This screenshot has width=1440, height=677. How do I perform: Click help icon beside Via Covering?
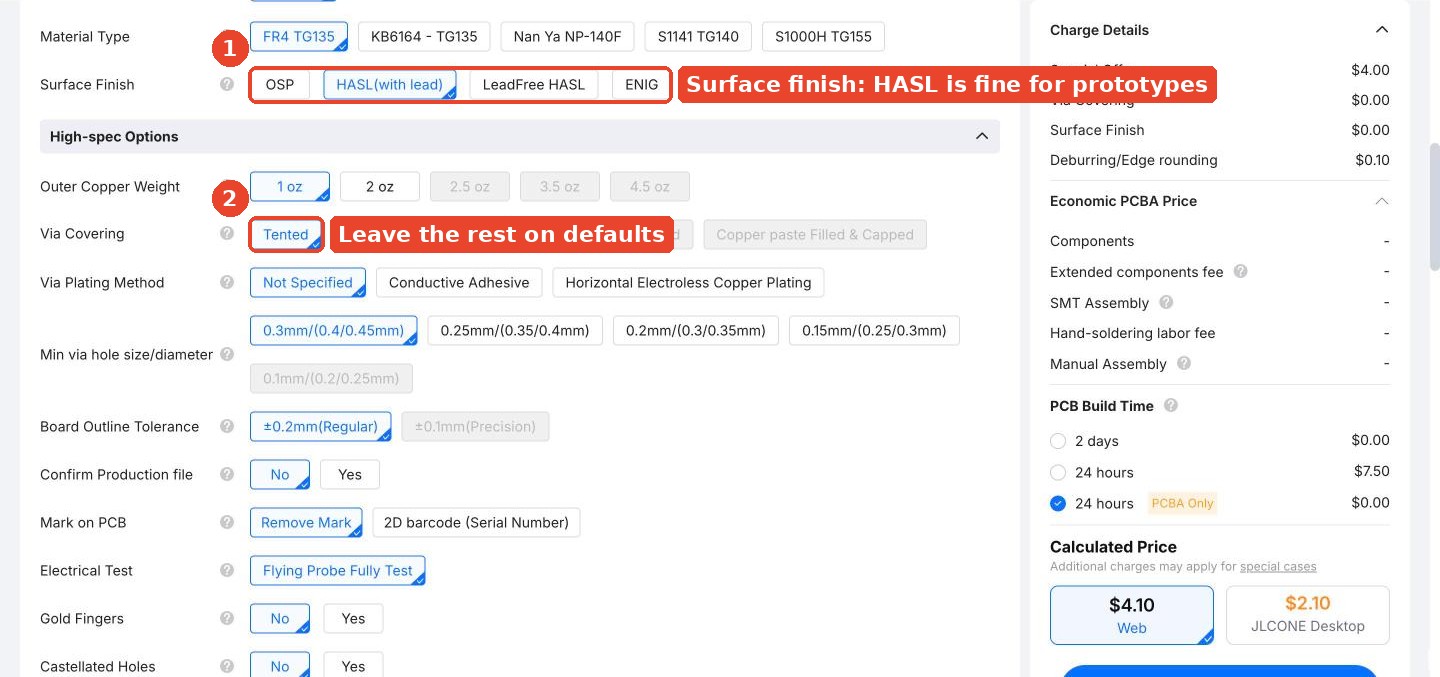tap(227, 233)
